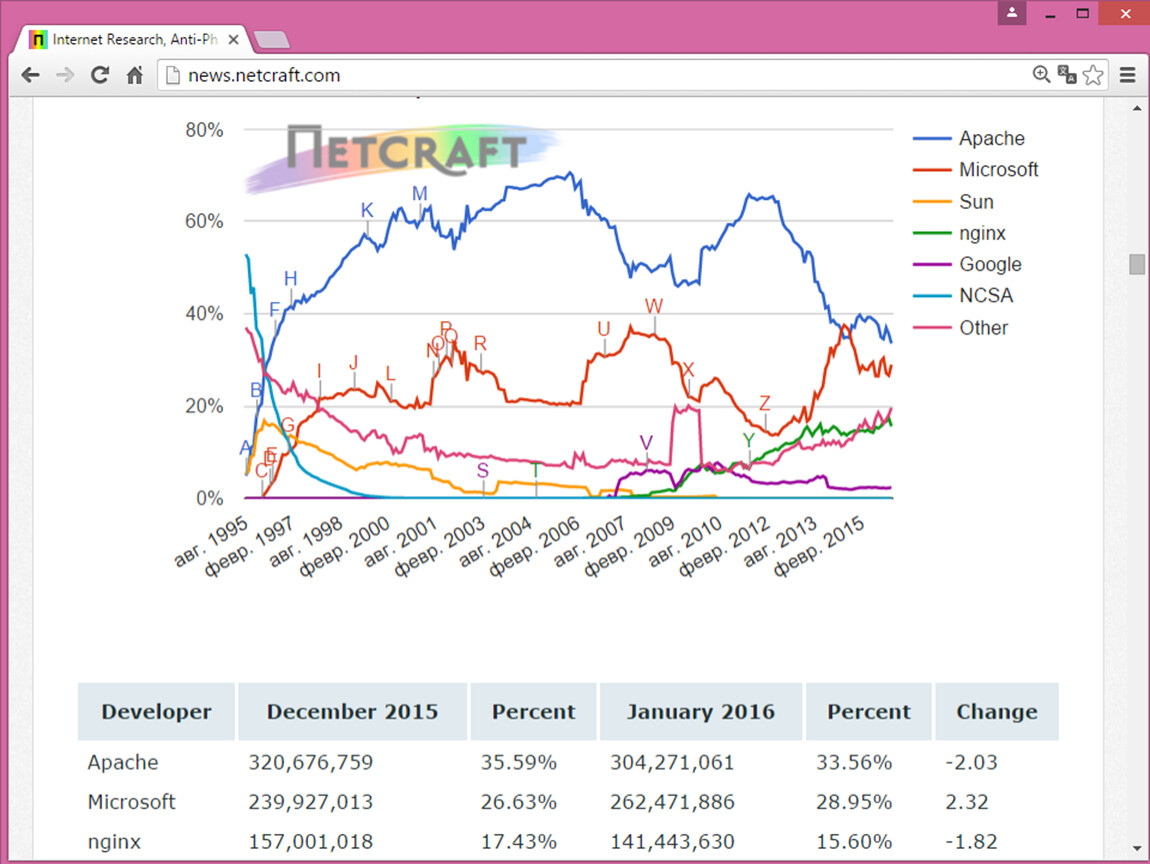Click the nginx legend entry
This screenshot has width=1150, height=864.
click(x=981, y=233)
